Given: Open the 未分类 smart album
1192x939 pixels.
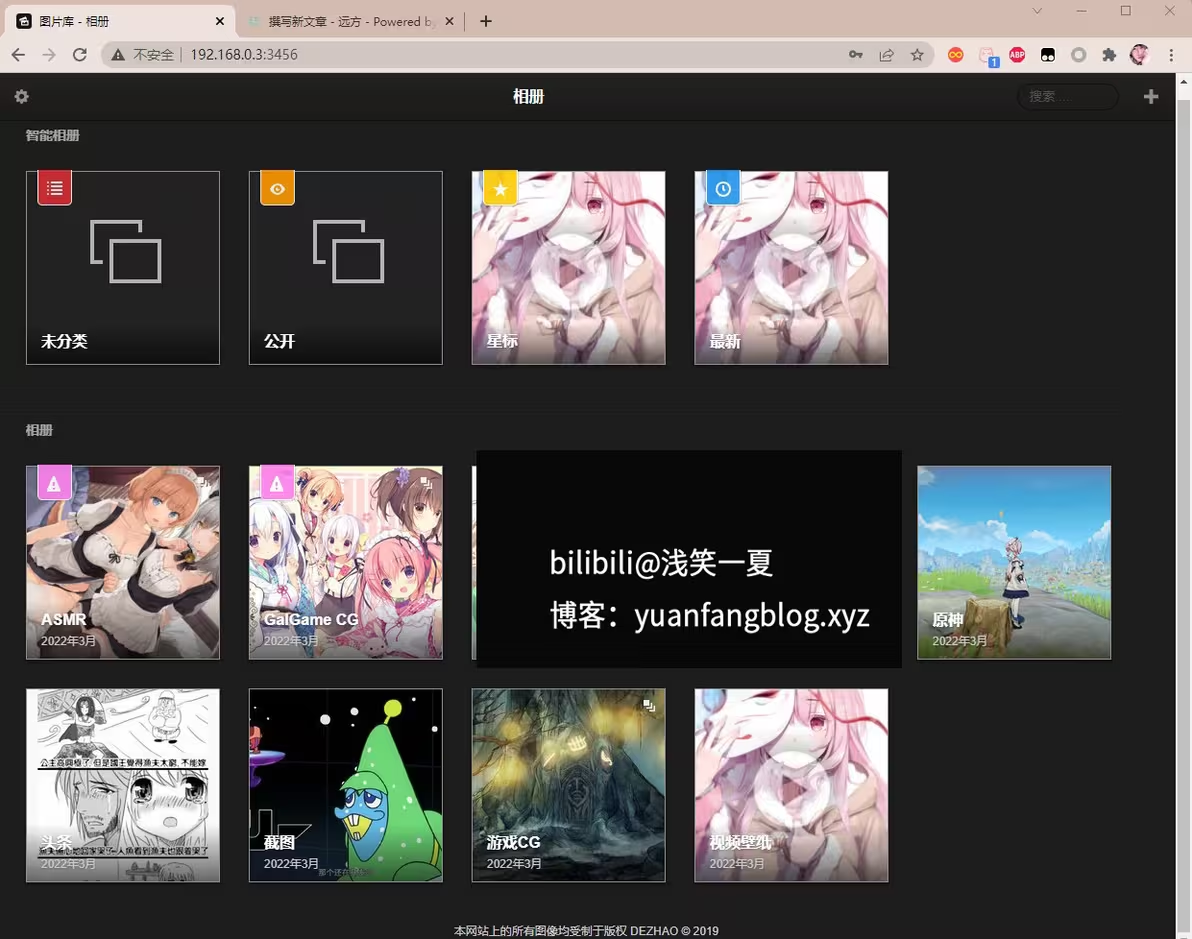Looking at the screenshot, I should pos(123,268).
